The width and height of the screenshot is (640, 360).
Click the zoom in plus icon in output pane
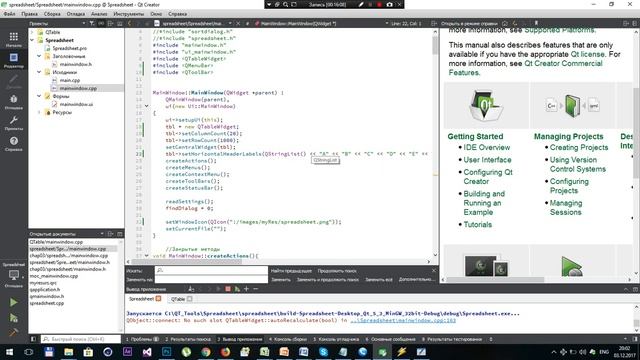(246, 289)
